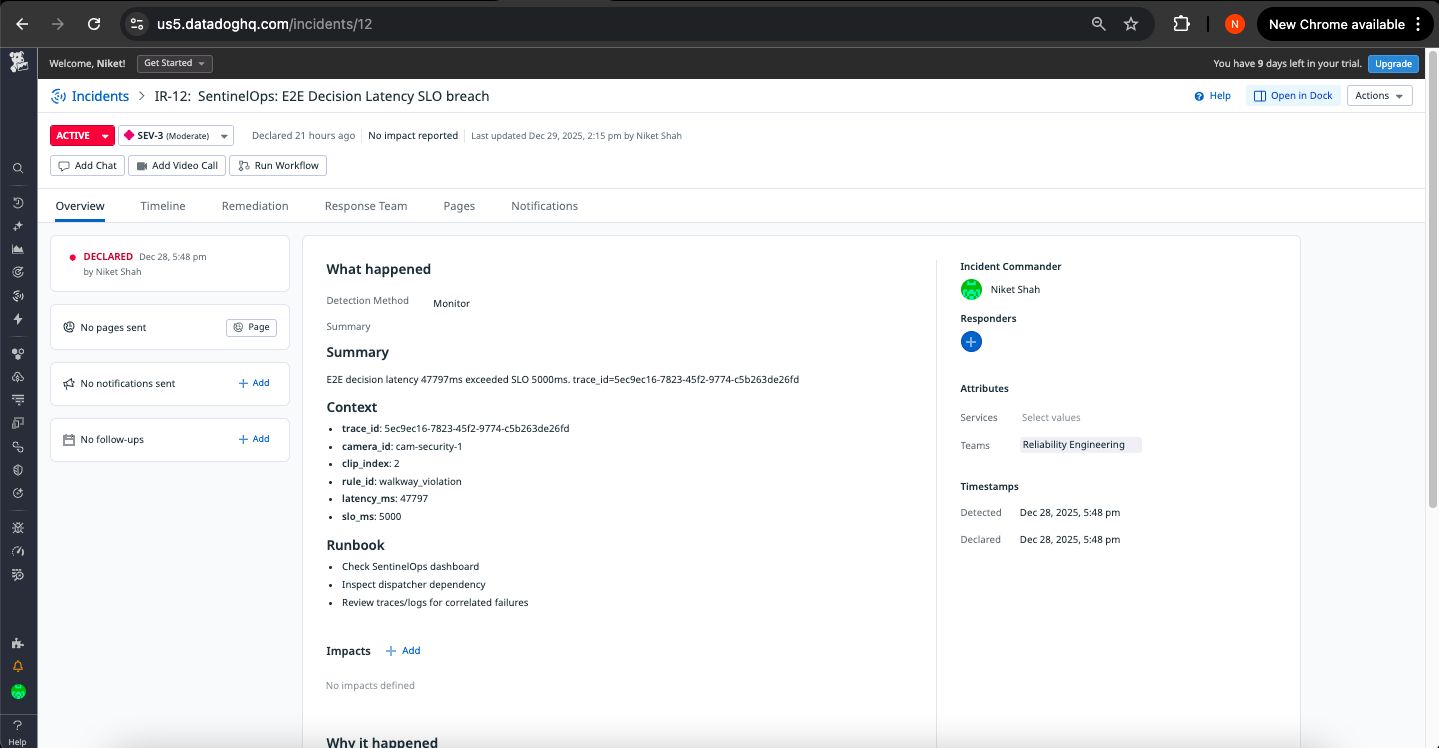Go to the Pages tab
Screen dimensions: 1439x748
pyautogui.click(x=459, y=206)
